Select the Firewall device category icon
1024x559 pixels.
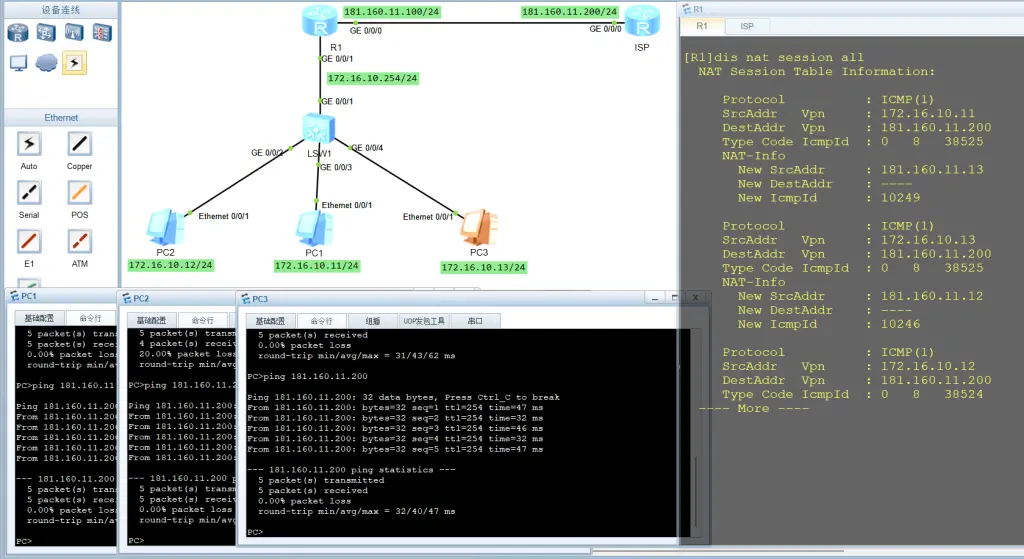click(102, 33)
